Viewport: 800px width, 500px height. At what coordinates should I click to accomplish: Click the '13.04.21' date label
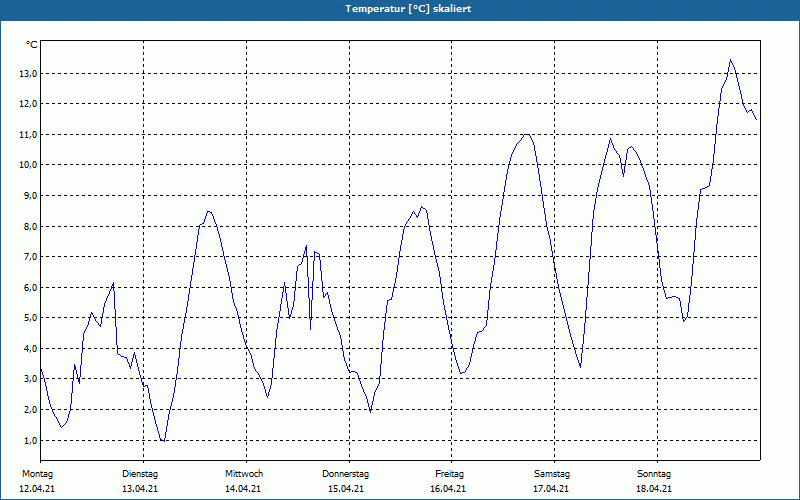140,489
